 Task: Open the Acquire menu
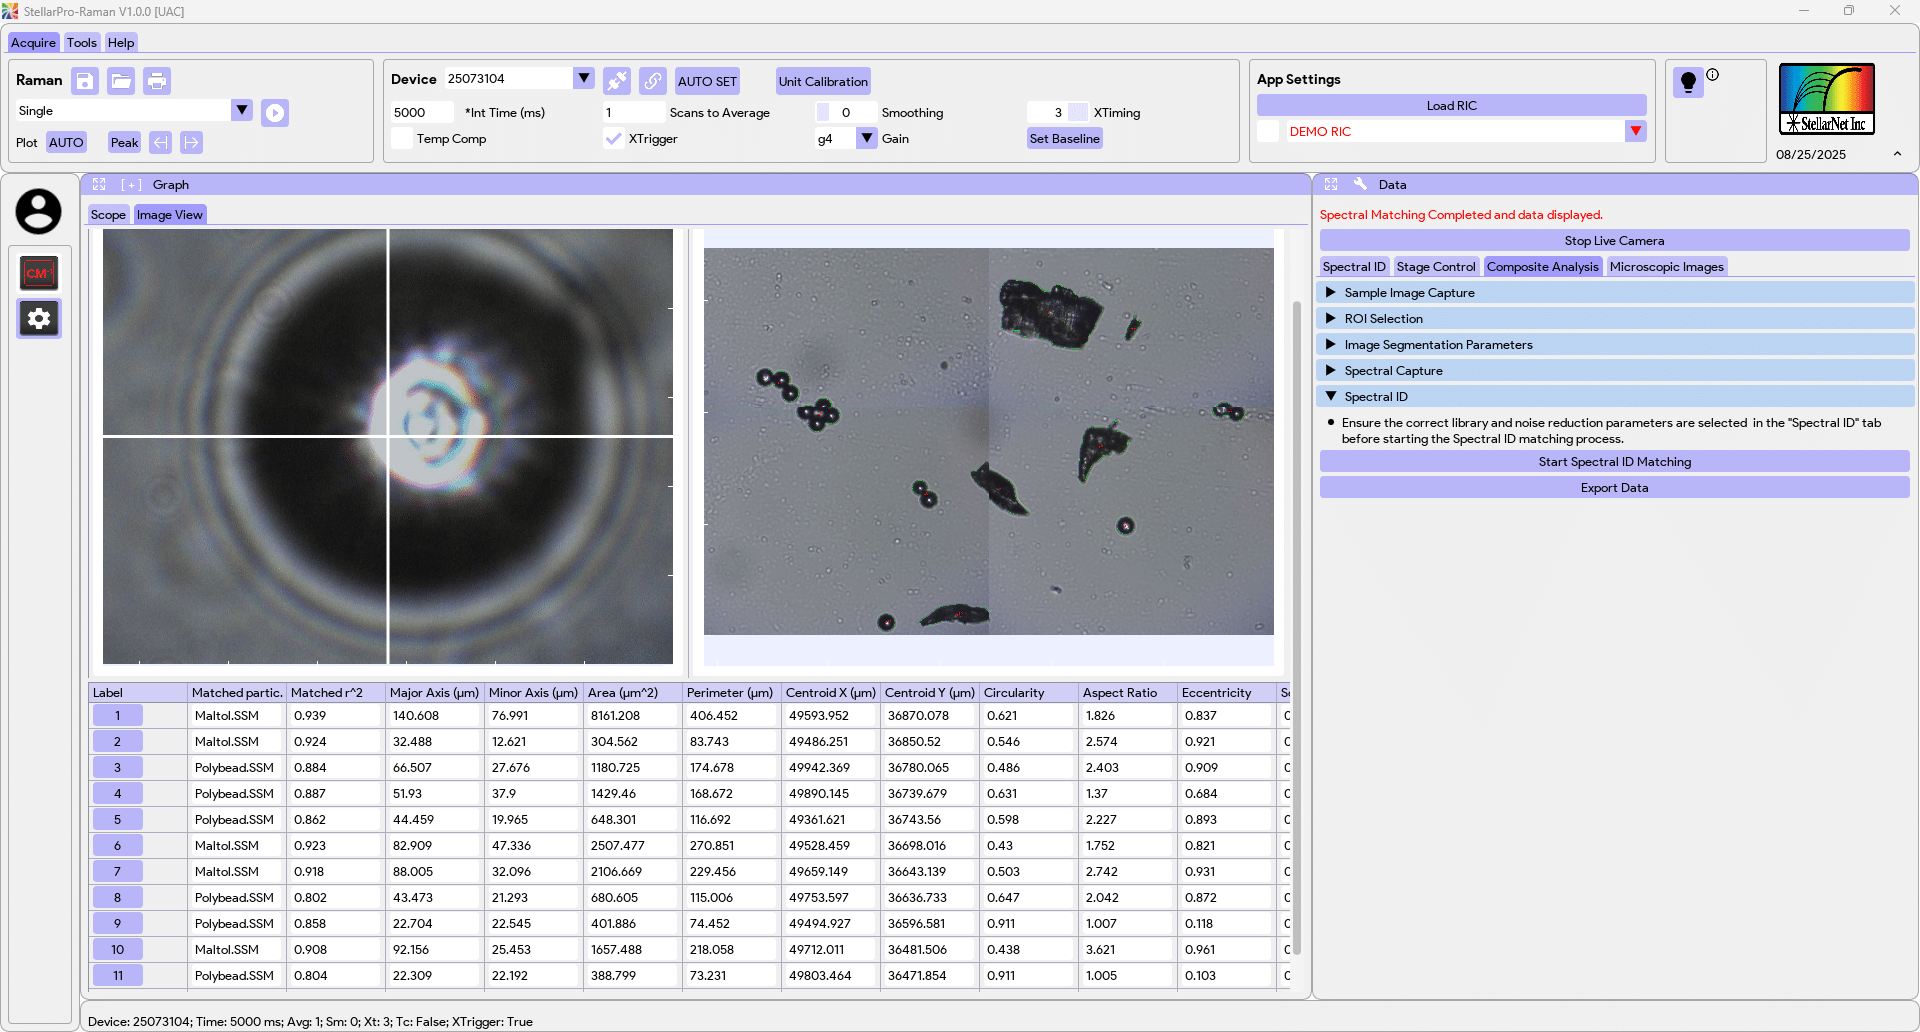[33, 43]
